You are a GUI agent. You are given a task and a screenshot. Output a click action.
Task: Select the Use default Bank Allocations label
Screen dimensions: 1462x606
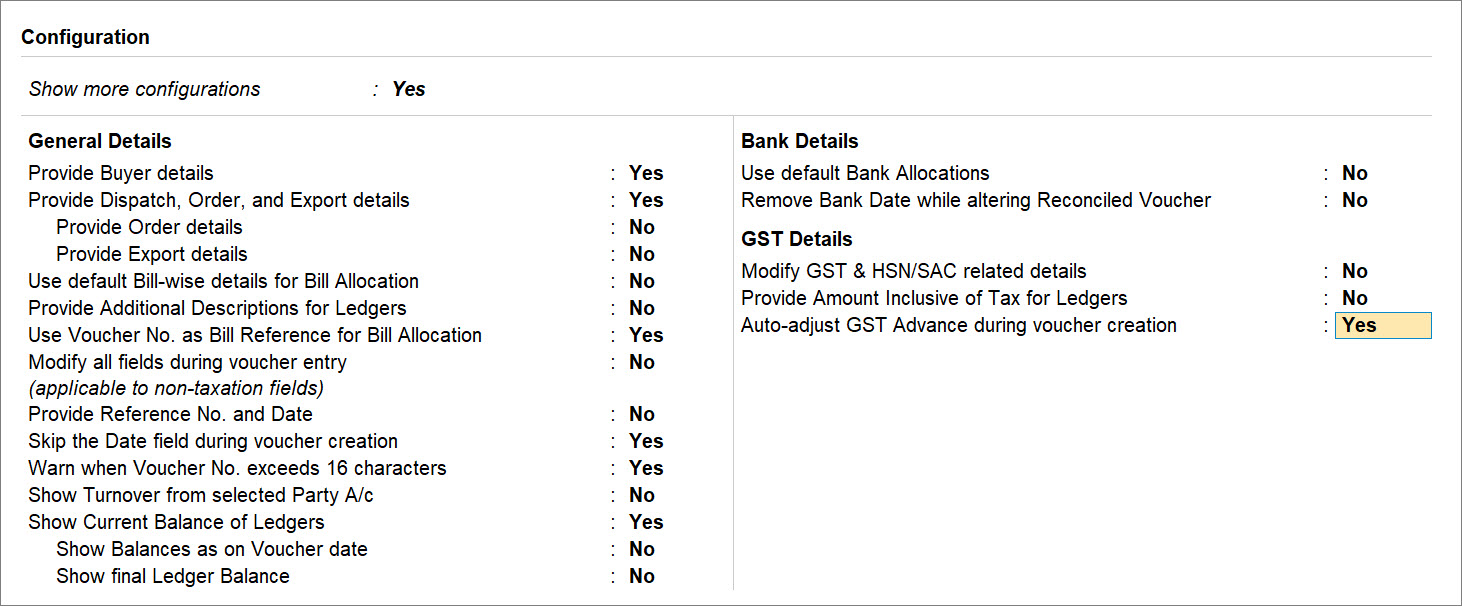(x=865, y=173)
